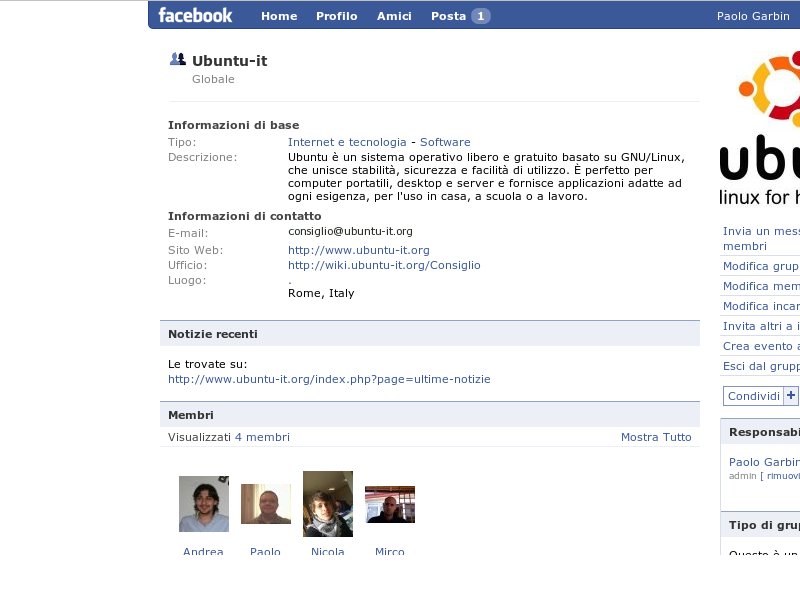Click Crea evento in the sidebar
The width and height of the screenshot is (800, 600).
pyautogui.click(x=761, y=346)
